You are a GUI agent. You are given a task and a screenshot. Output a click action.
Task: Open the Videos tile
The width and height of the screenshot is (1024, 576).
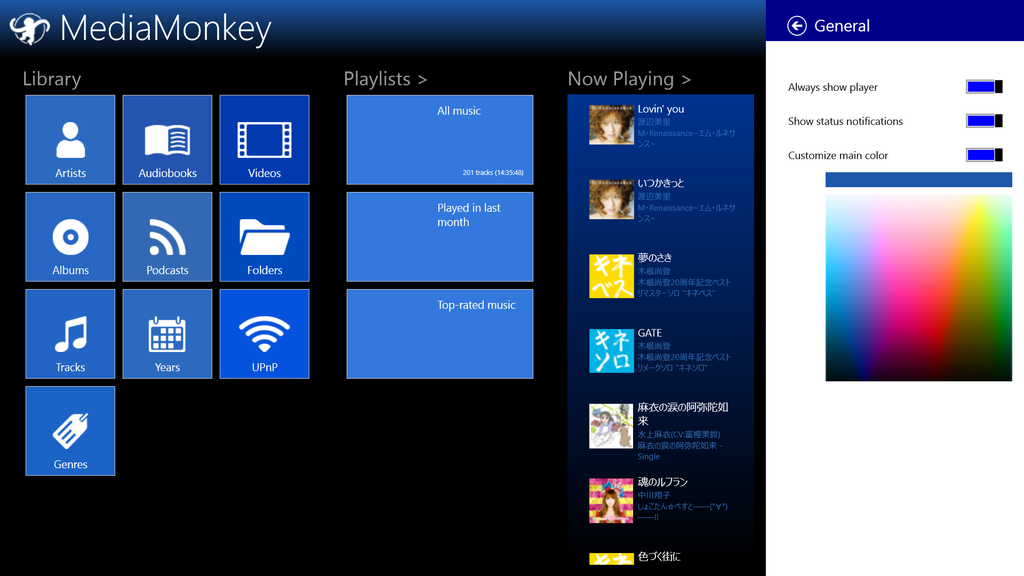(x=264, y=140)
